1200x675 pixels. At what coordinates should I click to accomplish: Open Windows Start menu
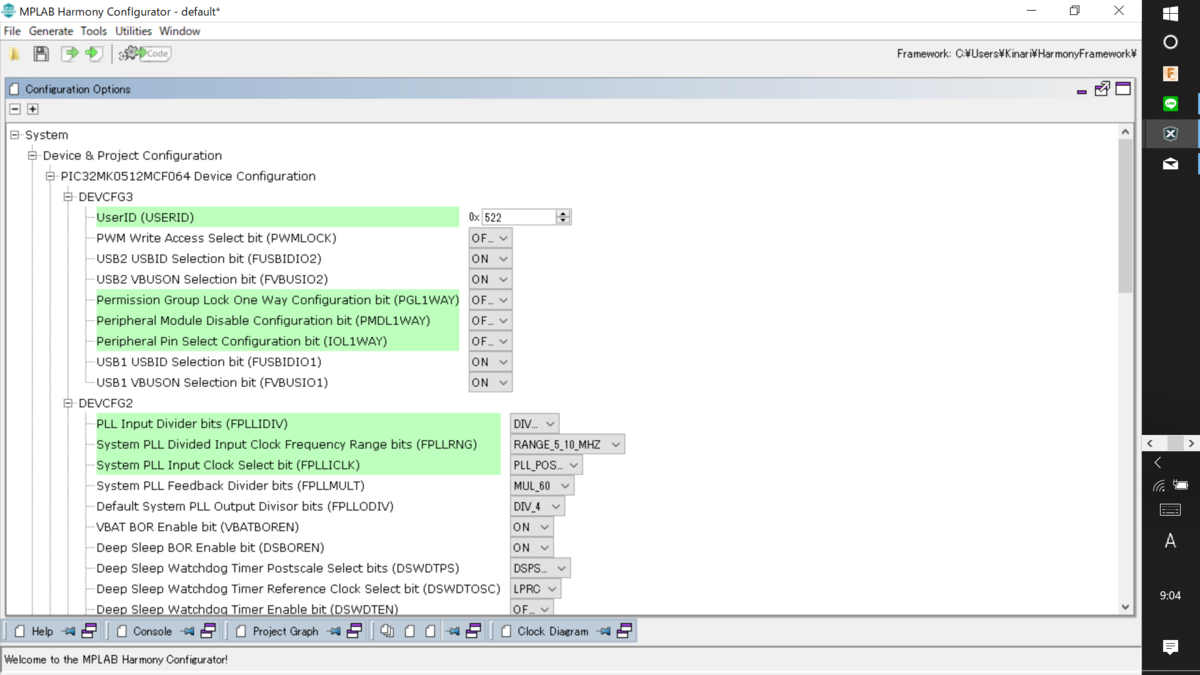click(1171, 13)
